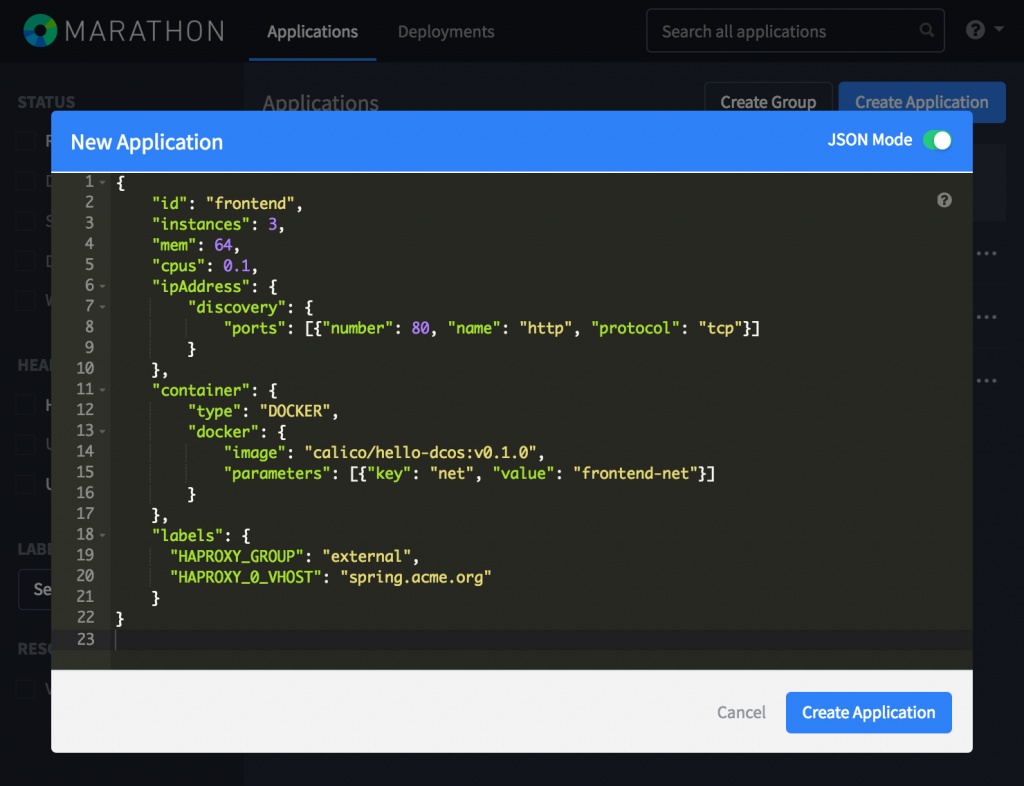Click the cpus value 0.1
Image resolution: width=1024 pixels, height=786 pixels.
(x=236, y=266)
